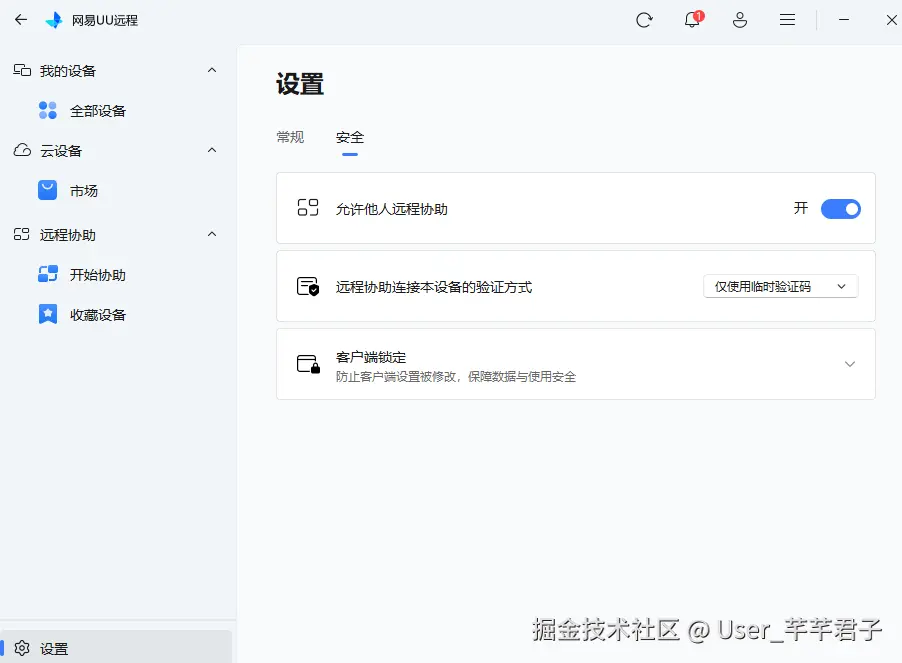This screenshot has height=663, width=902.
Task: Click the 允许他人远程协助 label
Action: coord(391,209)
